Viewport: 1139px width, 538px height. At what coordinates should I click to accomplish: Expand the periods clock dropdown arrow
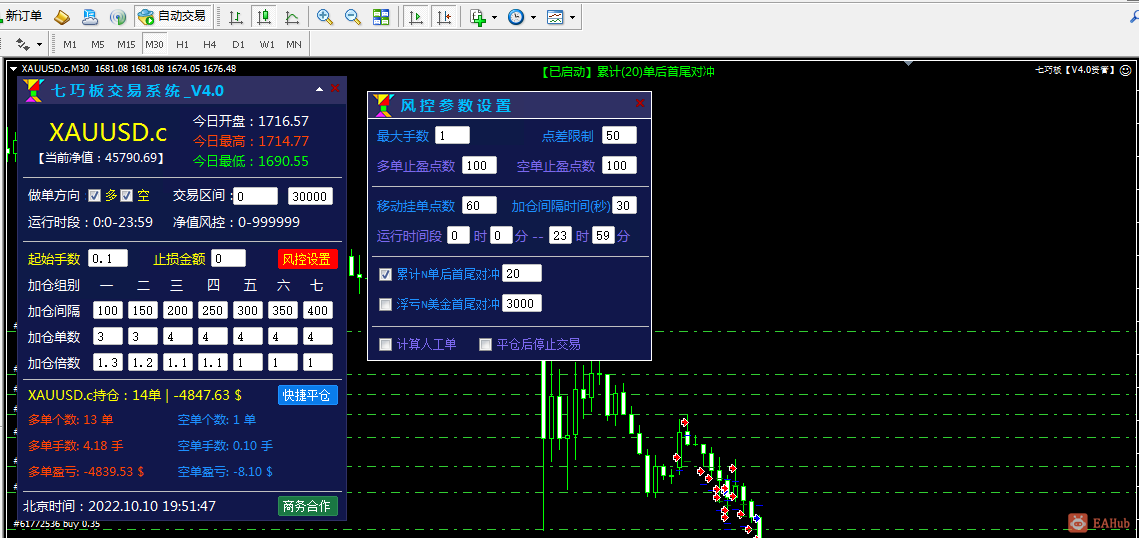point(533,17)
